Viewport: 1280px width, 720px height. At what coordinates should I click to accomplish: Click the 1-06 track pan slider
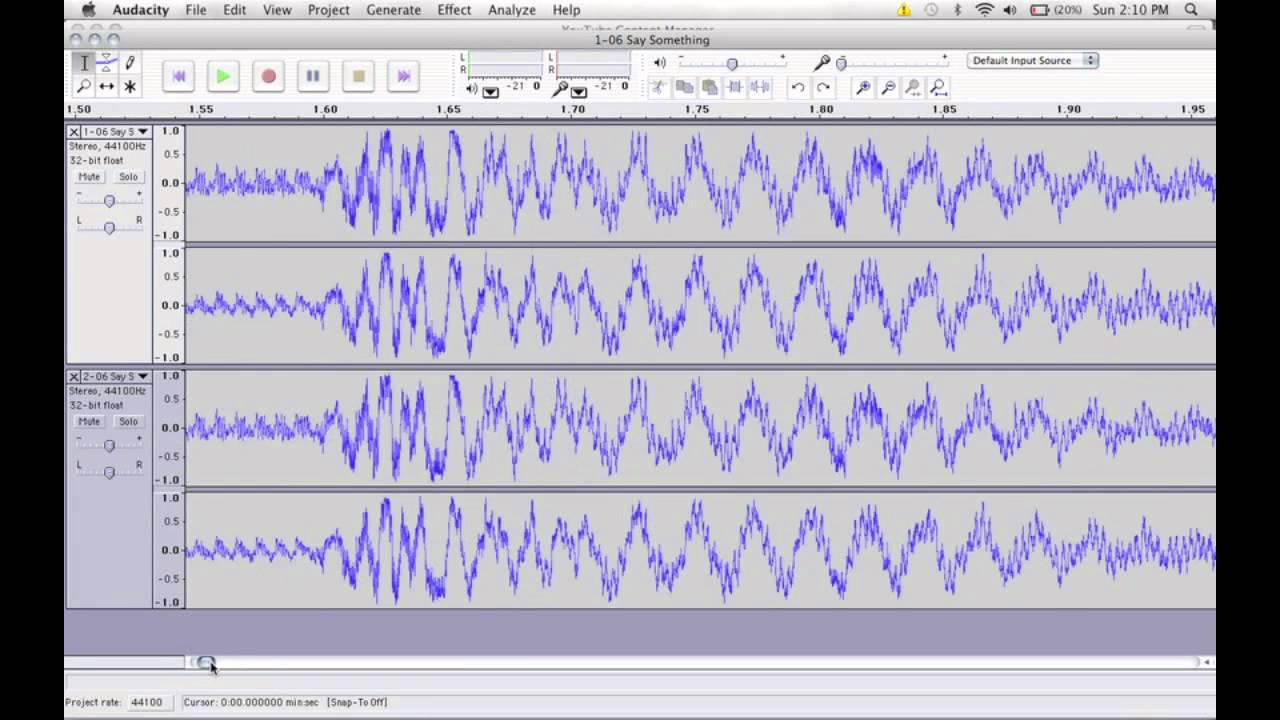109,227
